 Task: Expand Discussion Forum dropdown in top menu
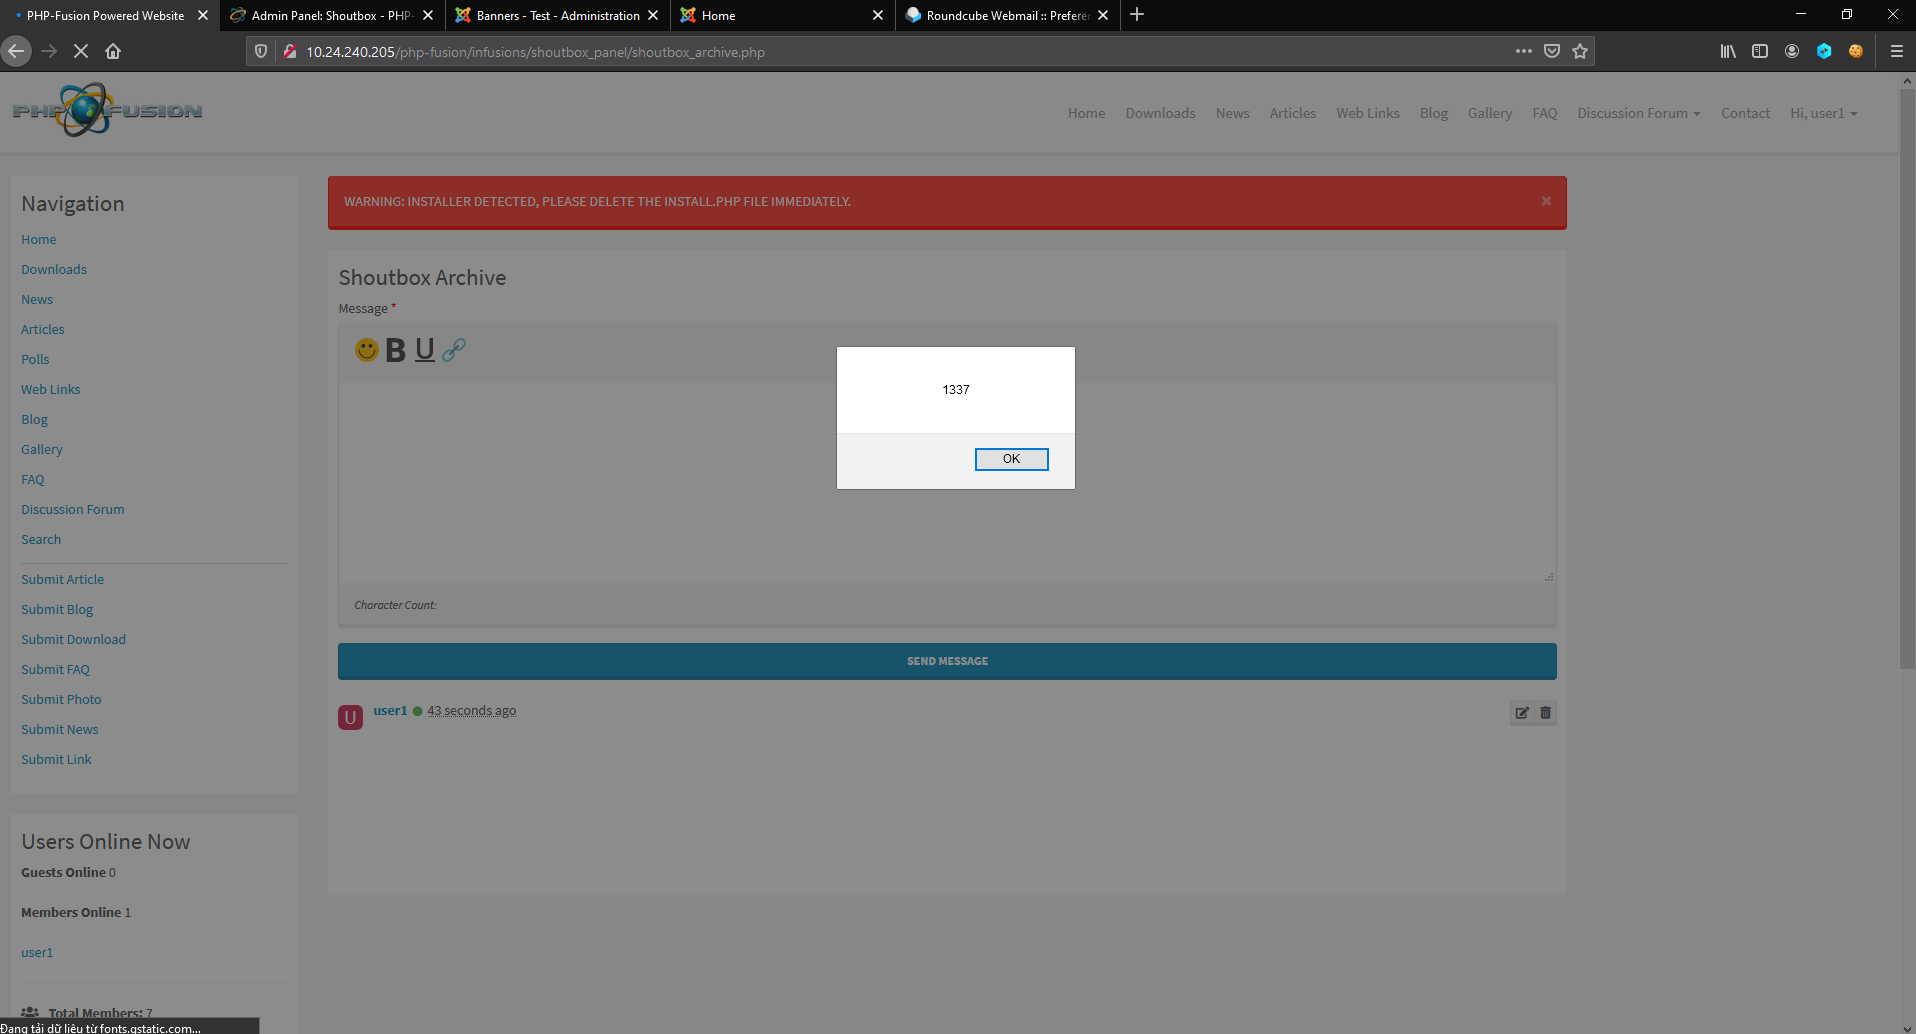pyautogui.click(x=1638, y=113)
